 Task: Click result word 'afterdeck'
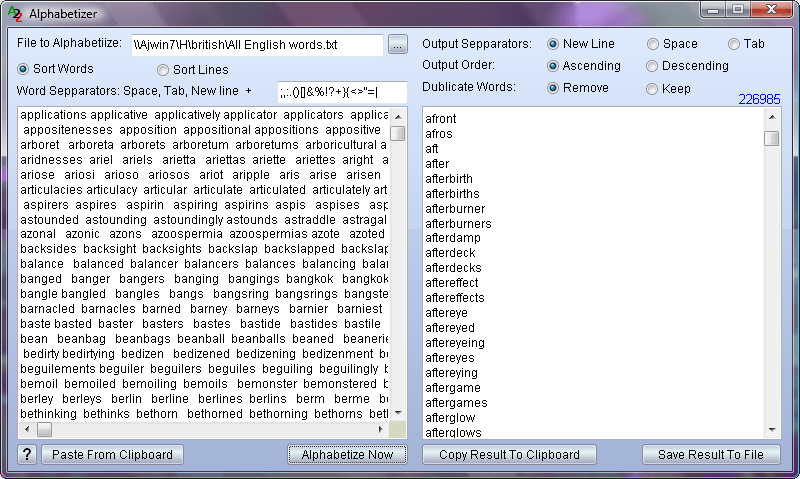[x=450, y=253]
